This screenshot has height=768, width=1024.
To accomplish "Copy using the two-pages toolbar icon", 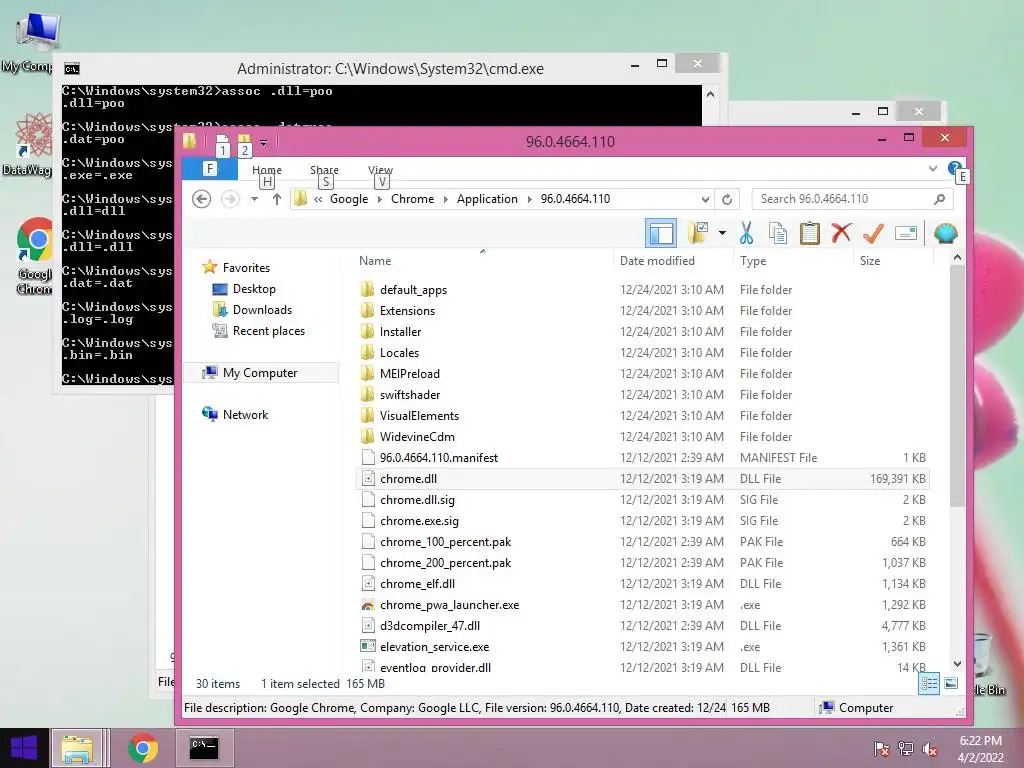I will pos(777,233).
